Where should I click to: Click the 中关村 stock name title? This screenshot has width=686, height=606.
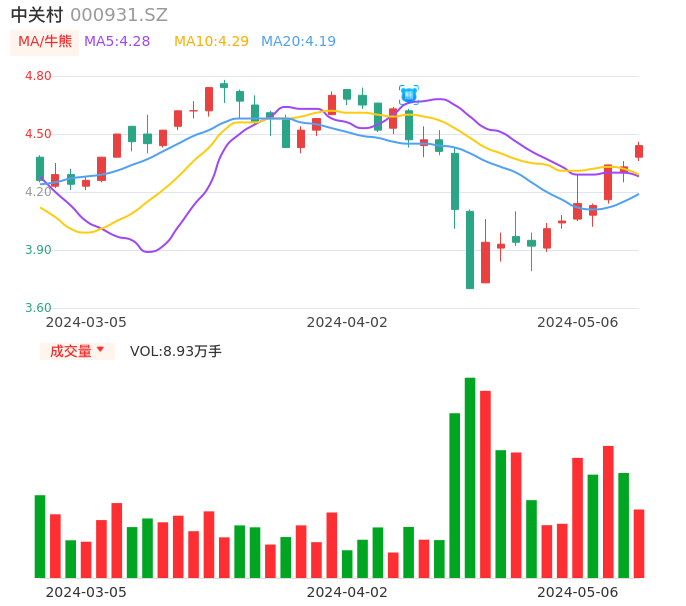(x=37, y=15)
